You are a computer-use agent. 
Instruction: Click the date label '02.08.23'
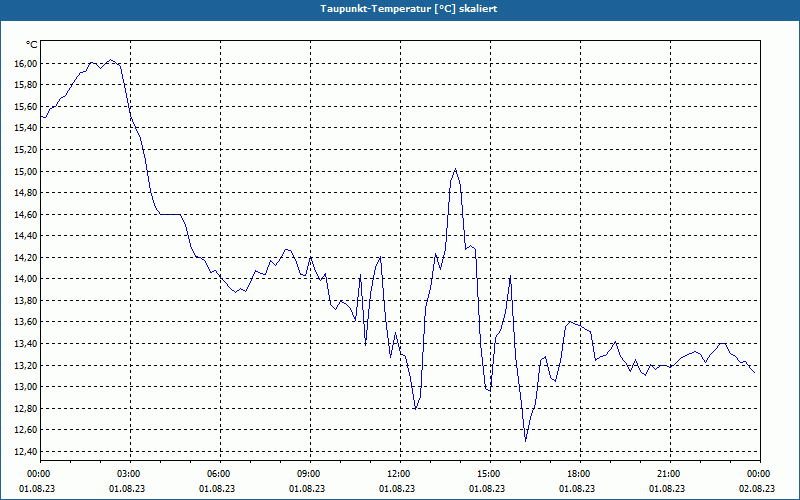click(x=757, y=489)
